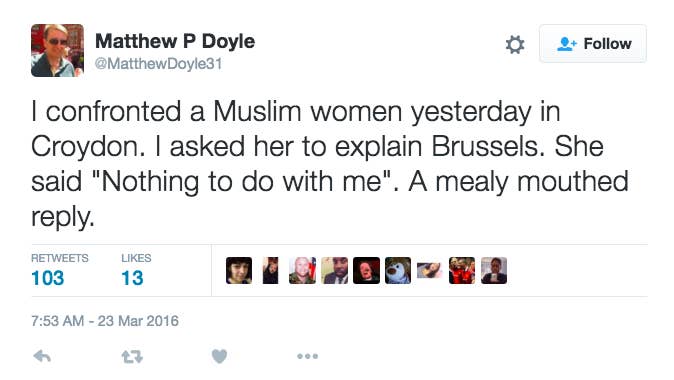The width and height of the screenshot is (674, 380).
Task: Click the reply arrow icon
Action: 42,356
